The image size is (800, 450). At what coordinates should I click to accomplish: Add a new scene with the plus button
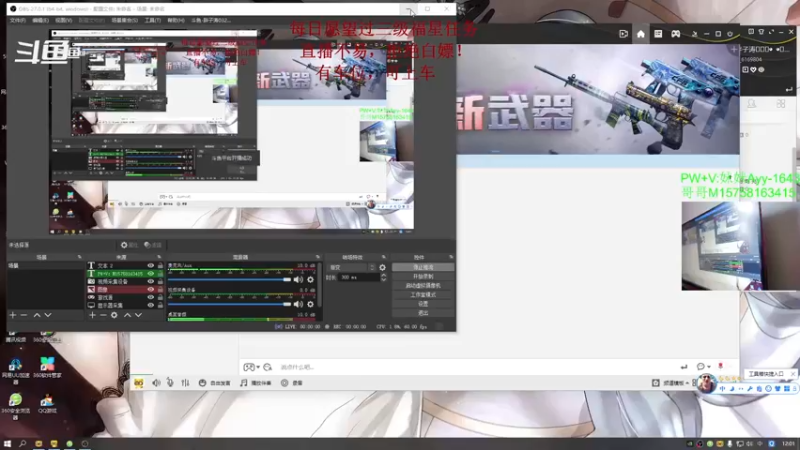click(x=13, y=315)
